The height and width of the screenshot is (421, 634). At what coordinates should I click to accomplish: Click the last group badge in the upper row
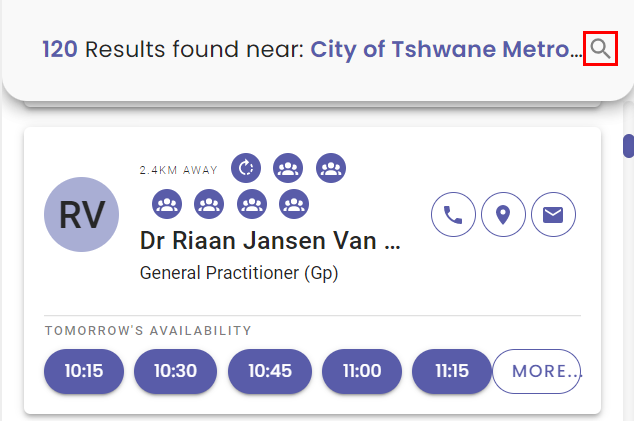[x=331, y=168]
